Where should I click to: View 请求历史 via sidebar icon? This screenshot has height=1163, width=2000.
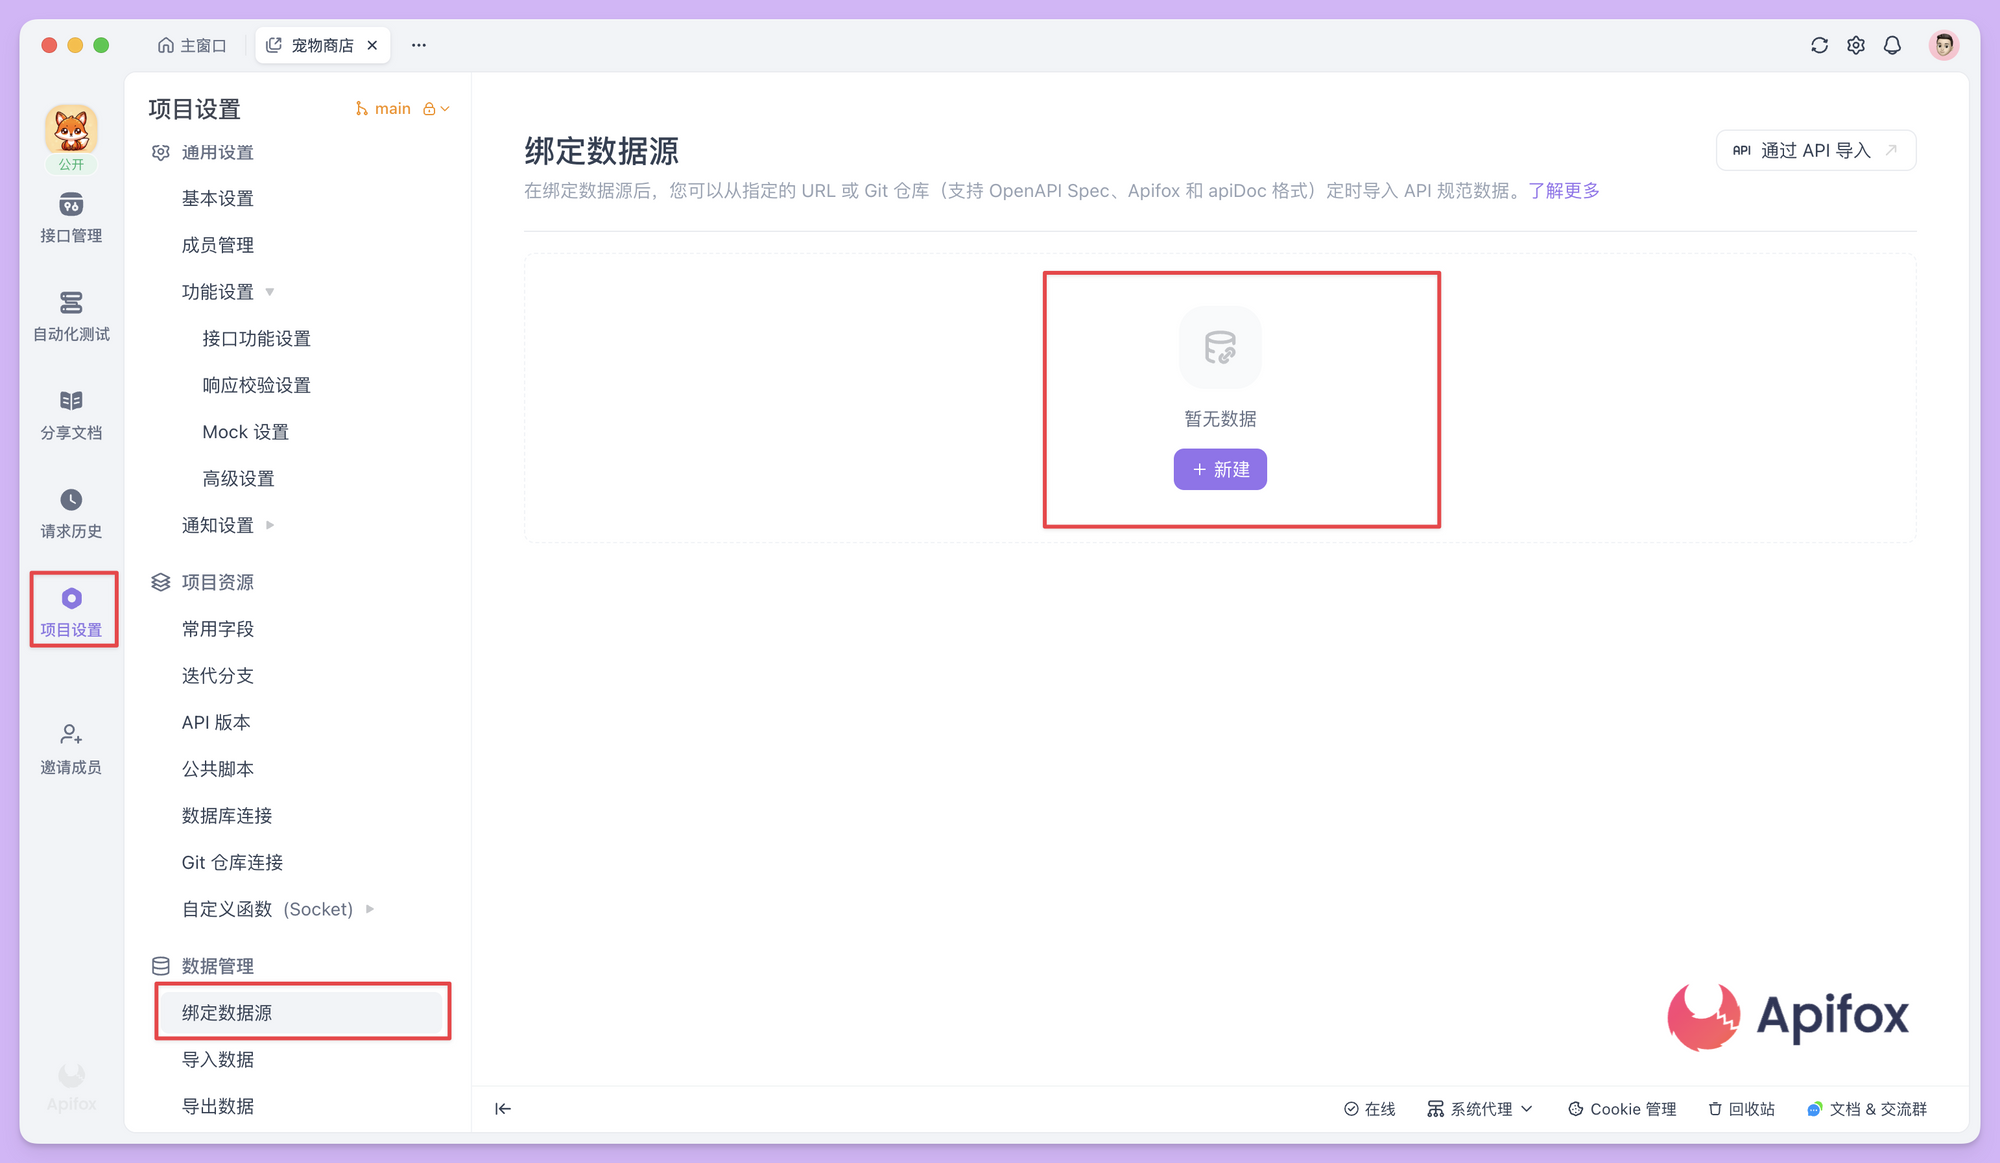click(x=70, y=512)
